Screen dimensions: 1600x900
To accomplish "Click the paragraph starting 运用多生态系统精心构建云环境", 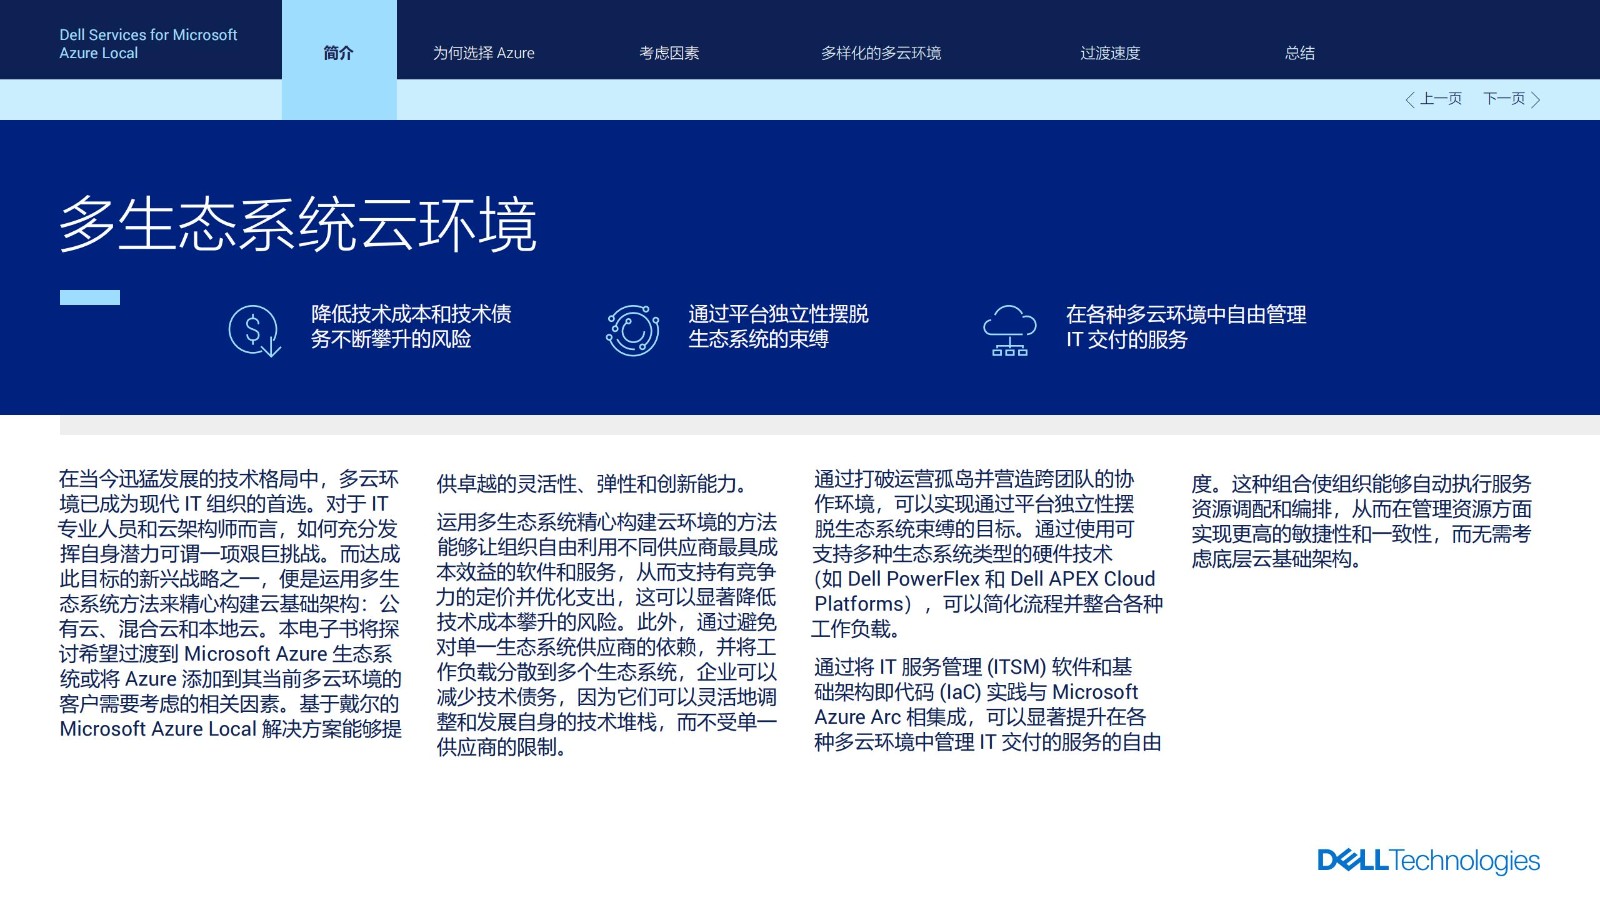I will 607,634.
